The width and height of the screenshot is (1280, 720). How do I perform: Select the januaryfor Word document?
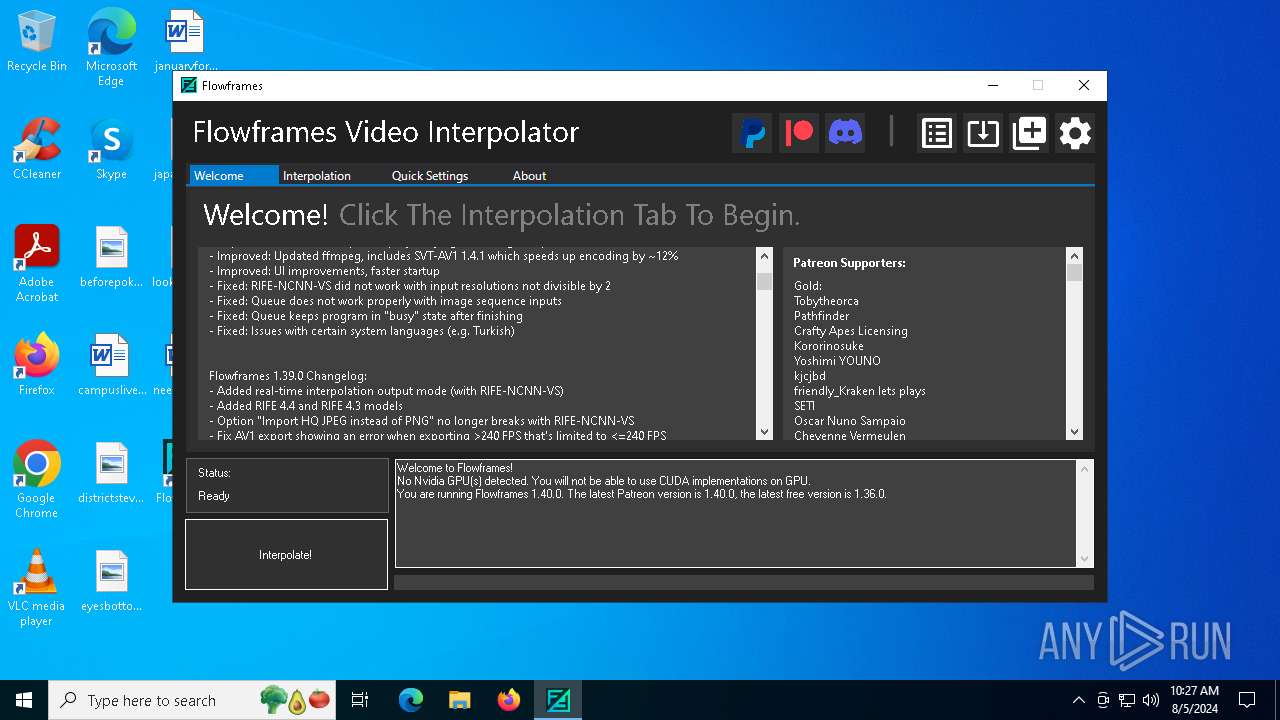pos(185,41)
